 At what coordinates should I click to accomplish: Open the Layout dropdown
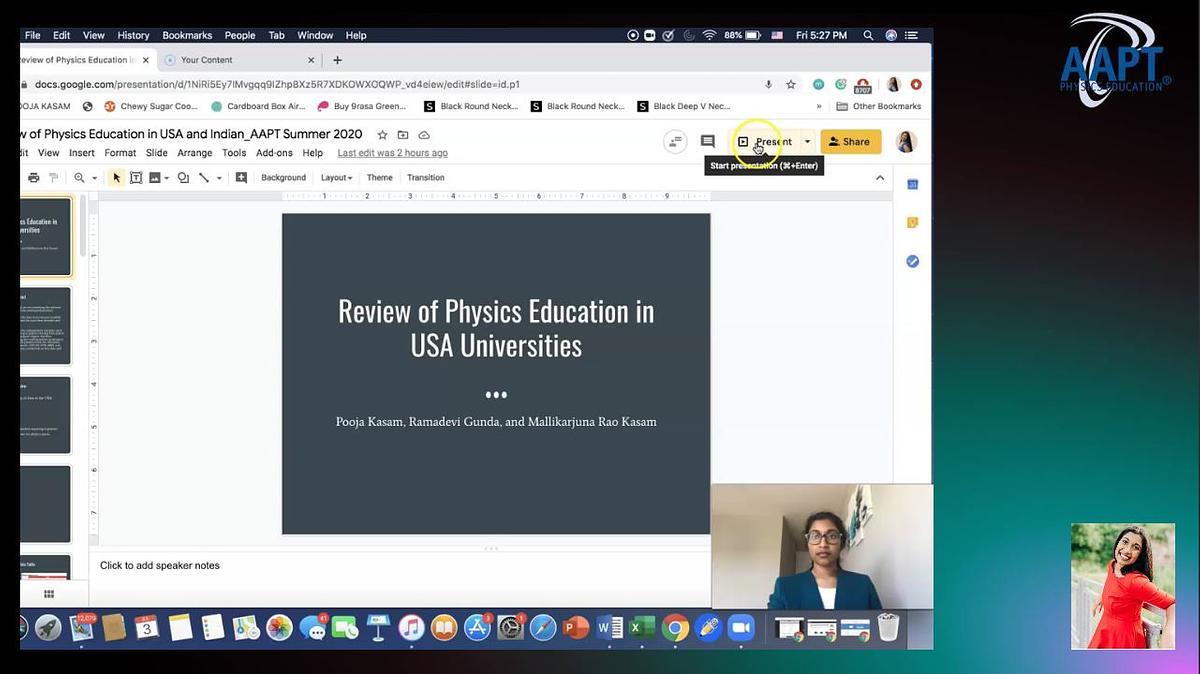click(x=336, y=178)
